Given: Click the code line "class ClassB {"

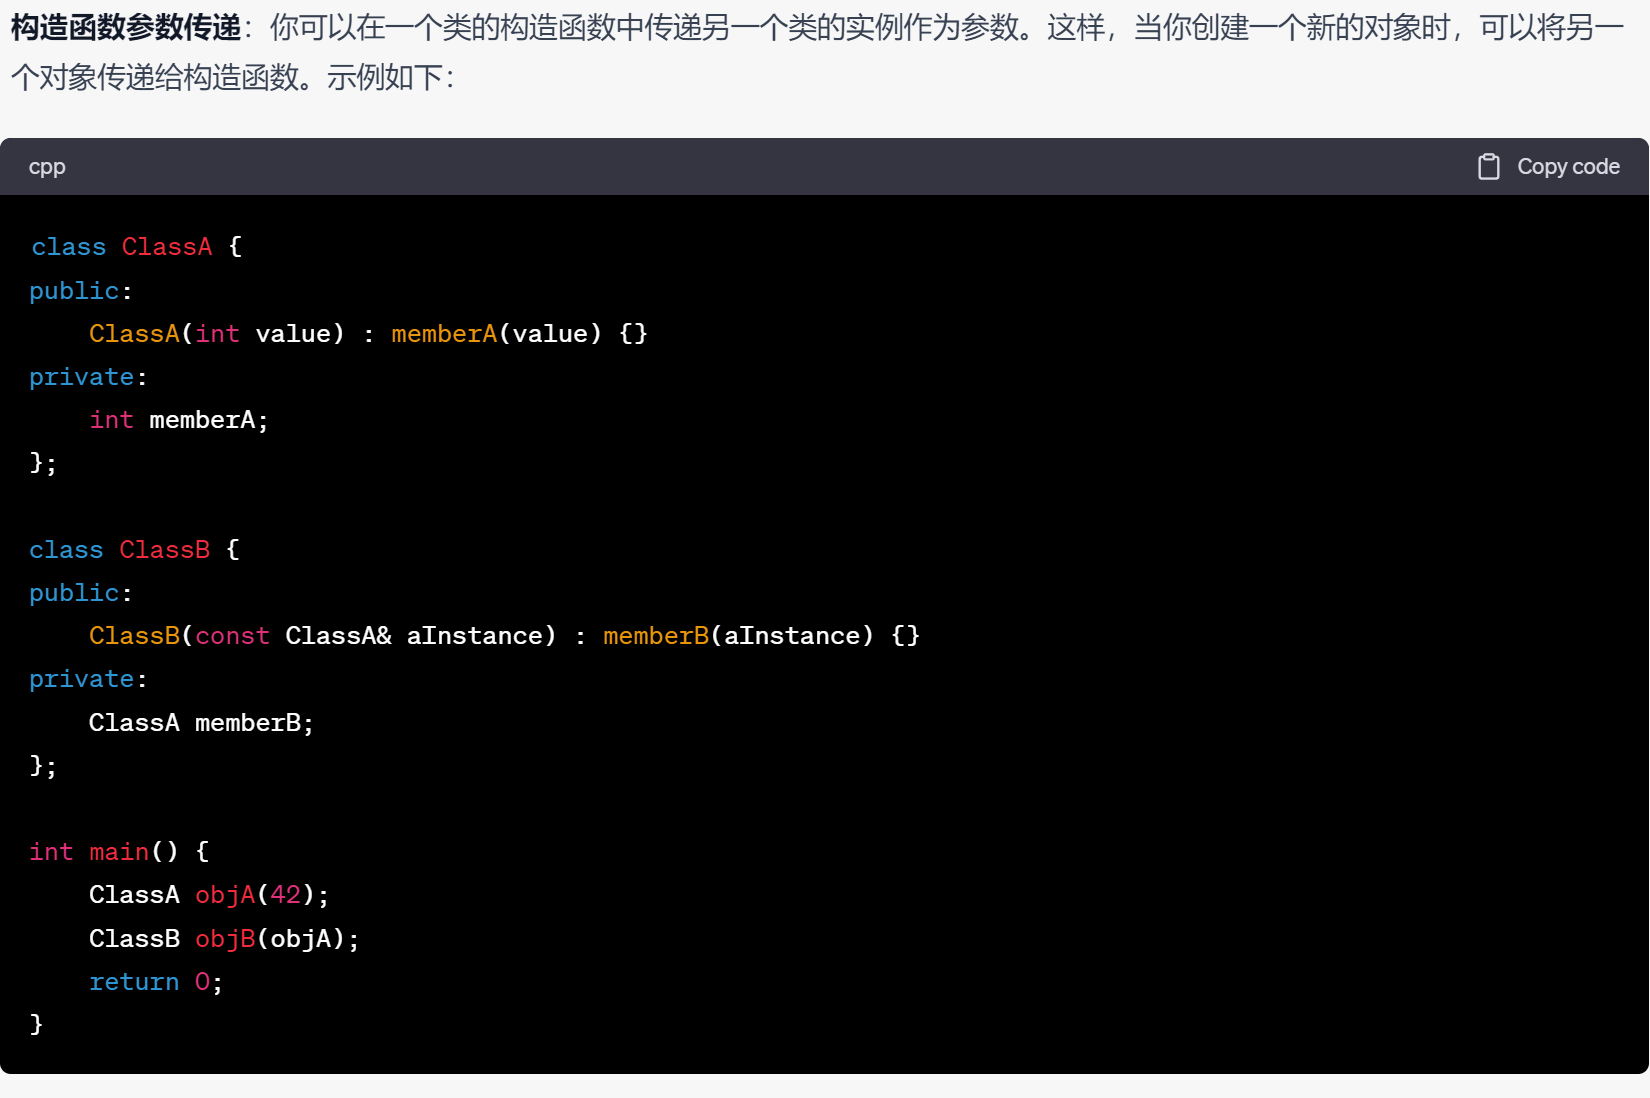Looking at the screenshot, I should click(x=135, y=550).
